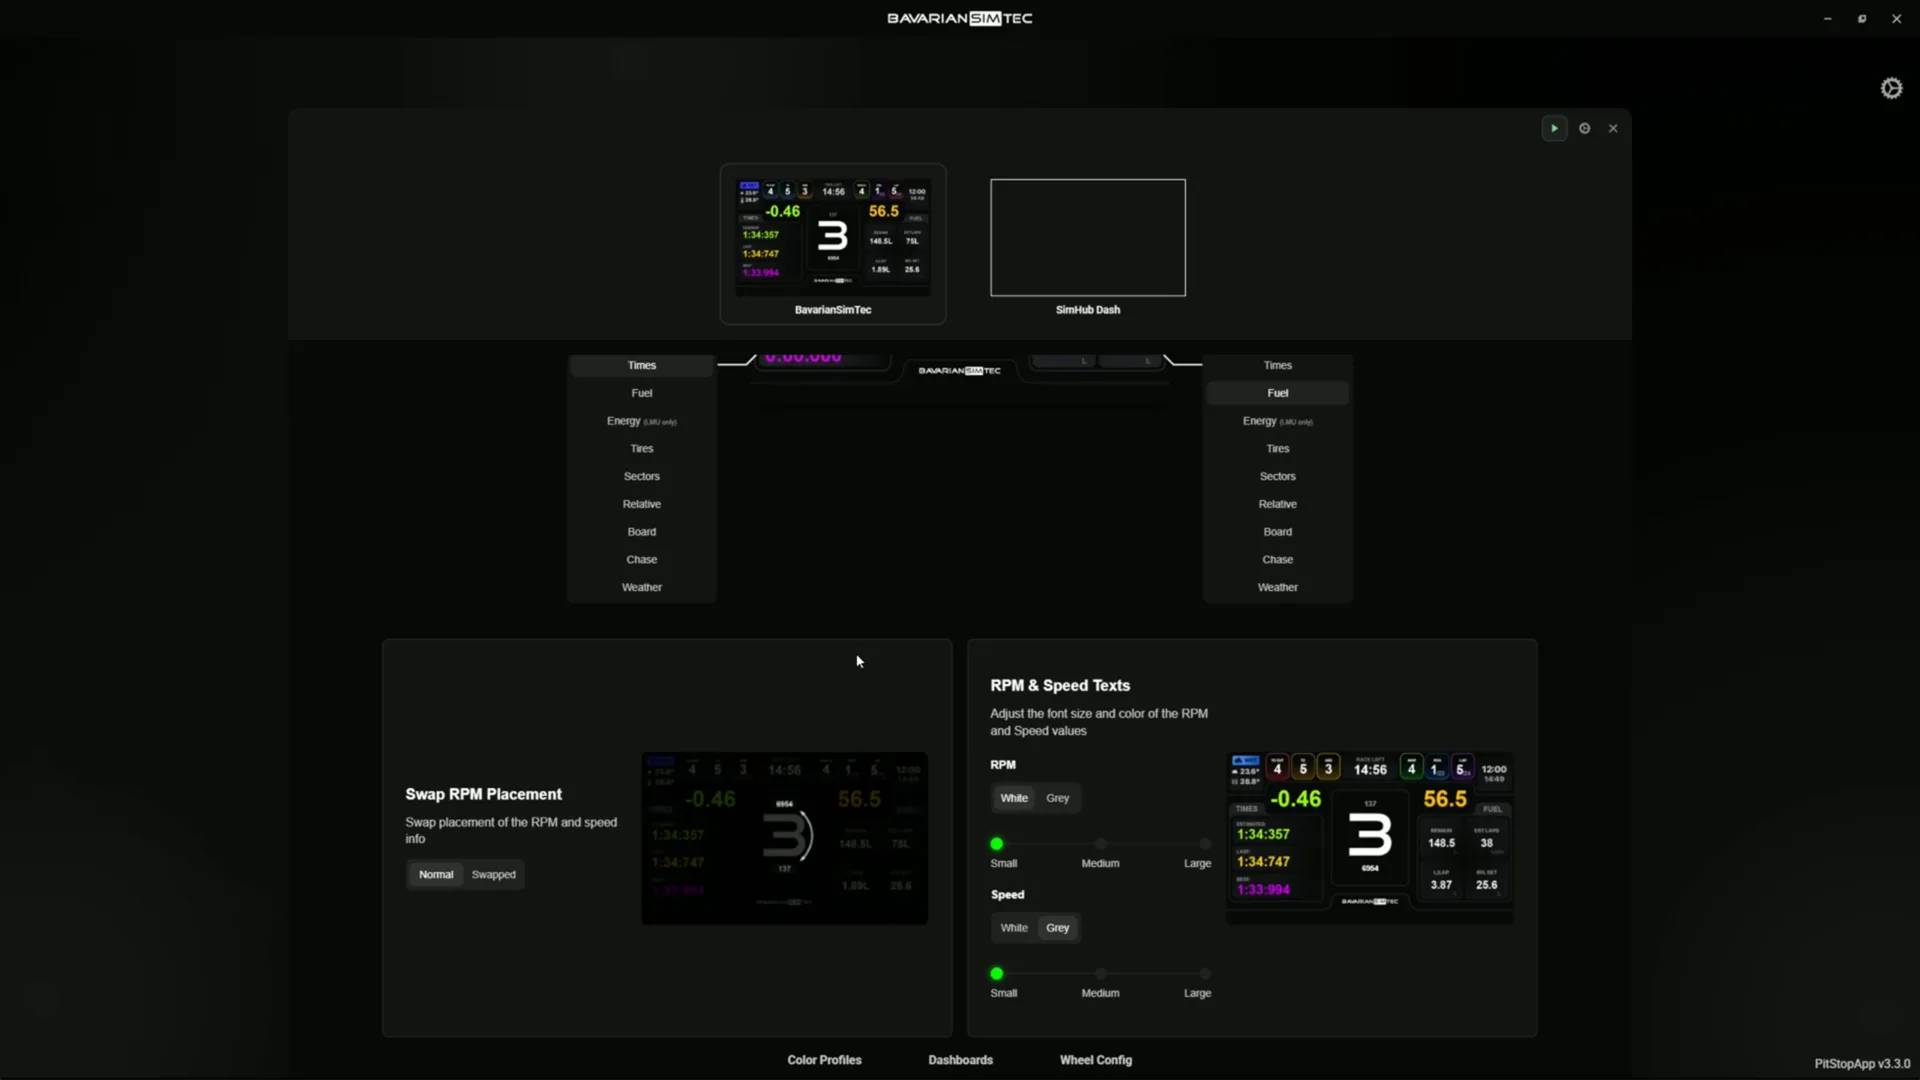
Task: Open the panel settings gear beside play button
Action: point(1585,128)
